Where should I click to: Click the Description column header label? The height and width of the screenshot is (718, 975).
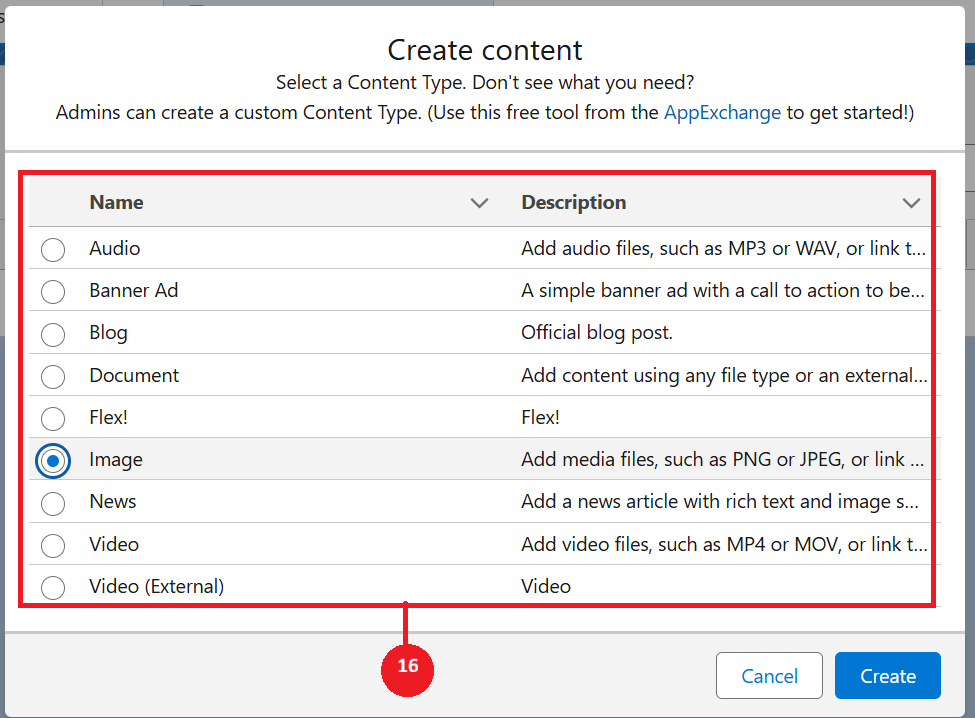(573, 202)
